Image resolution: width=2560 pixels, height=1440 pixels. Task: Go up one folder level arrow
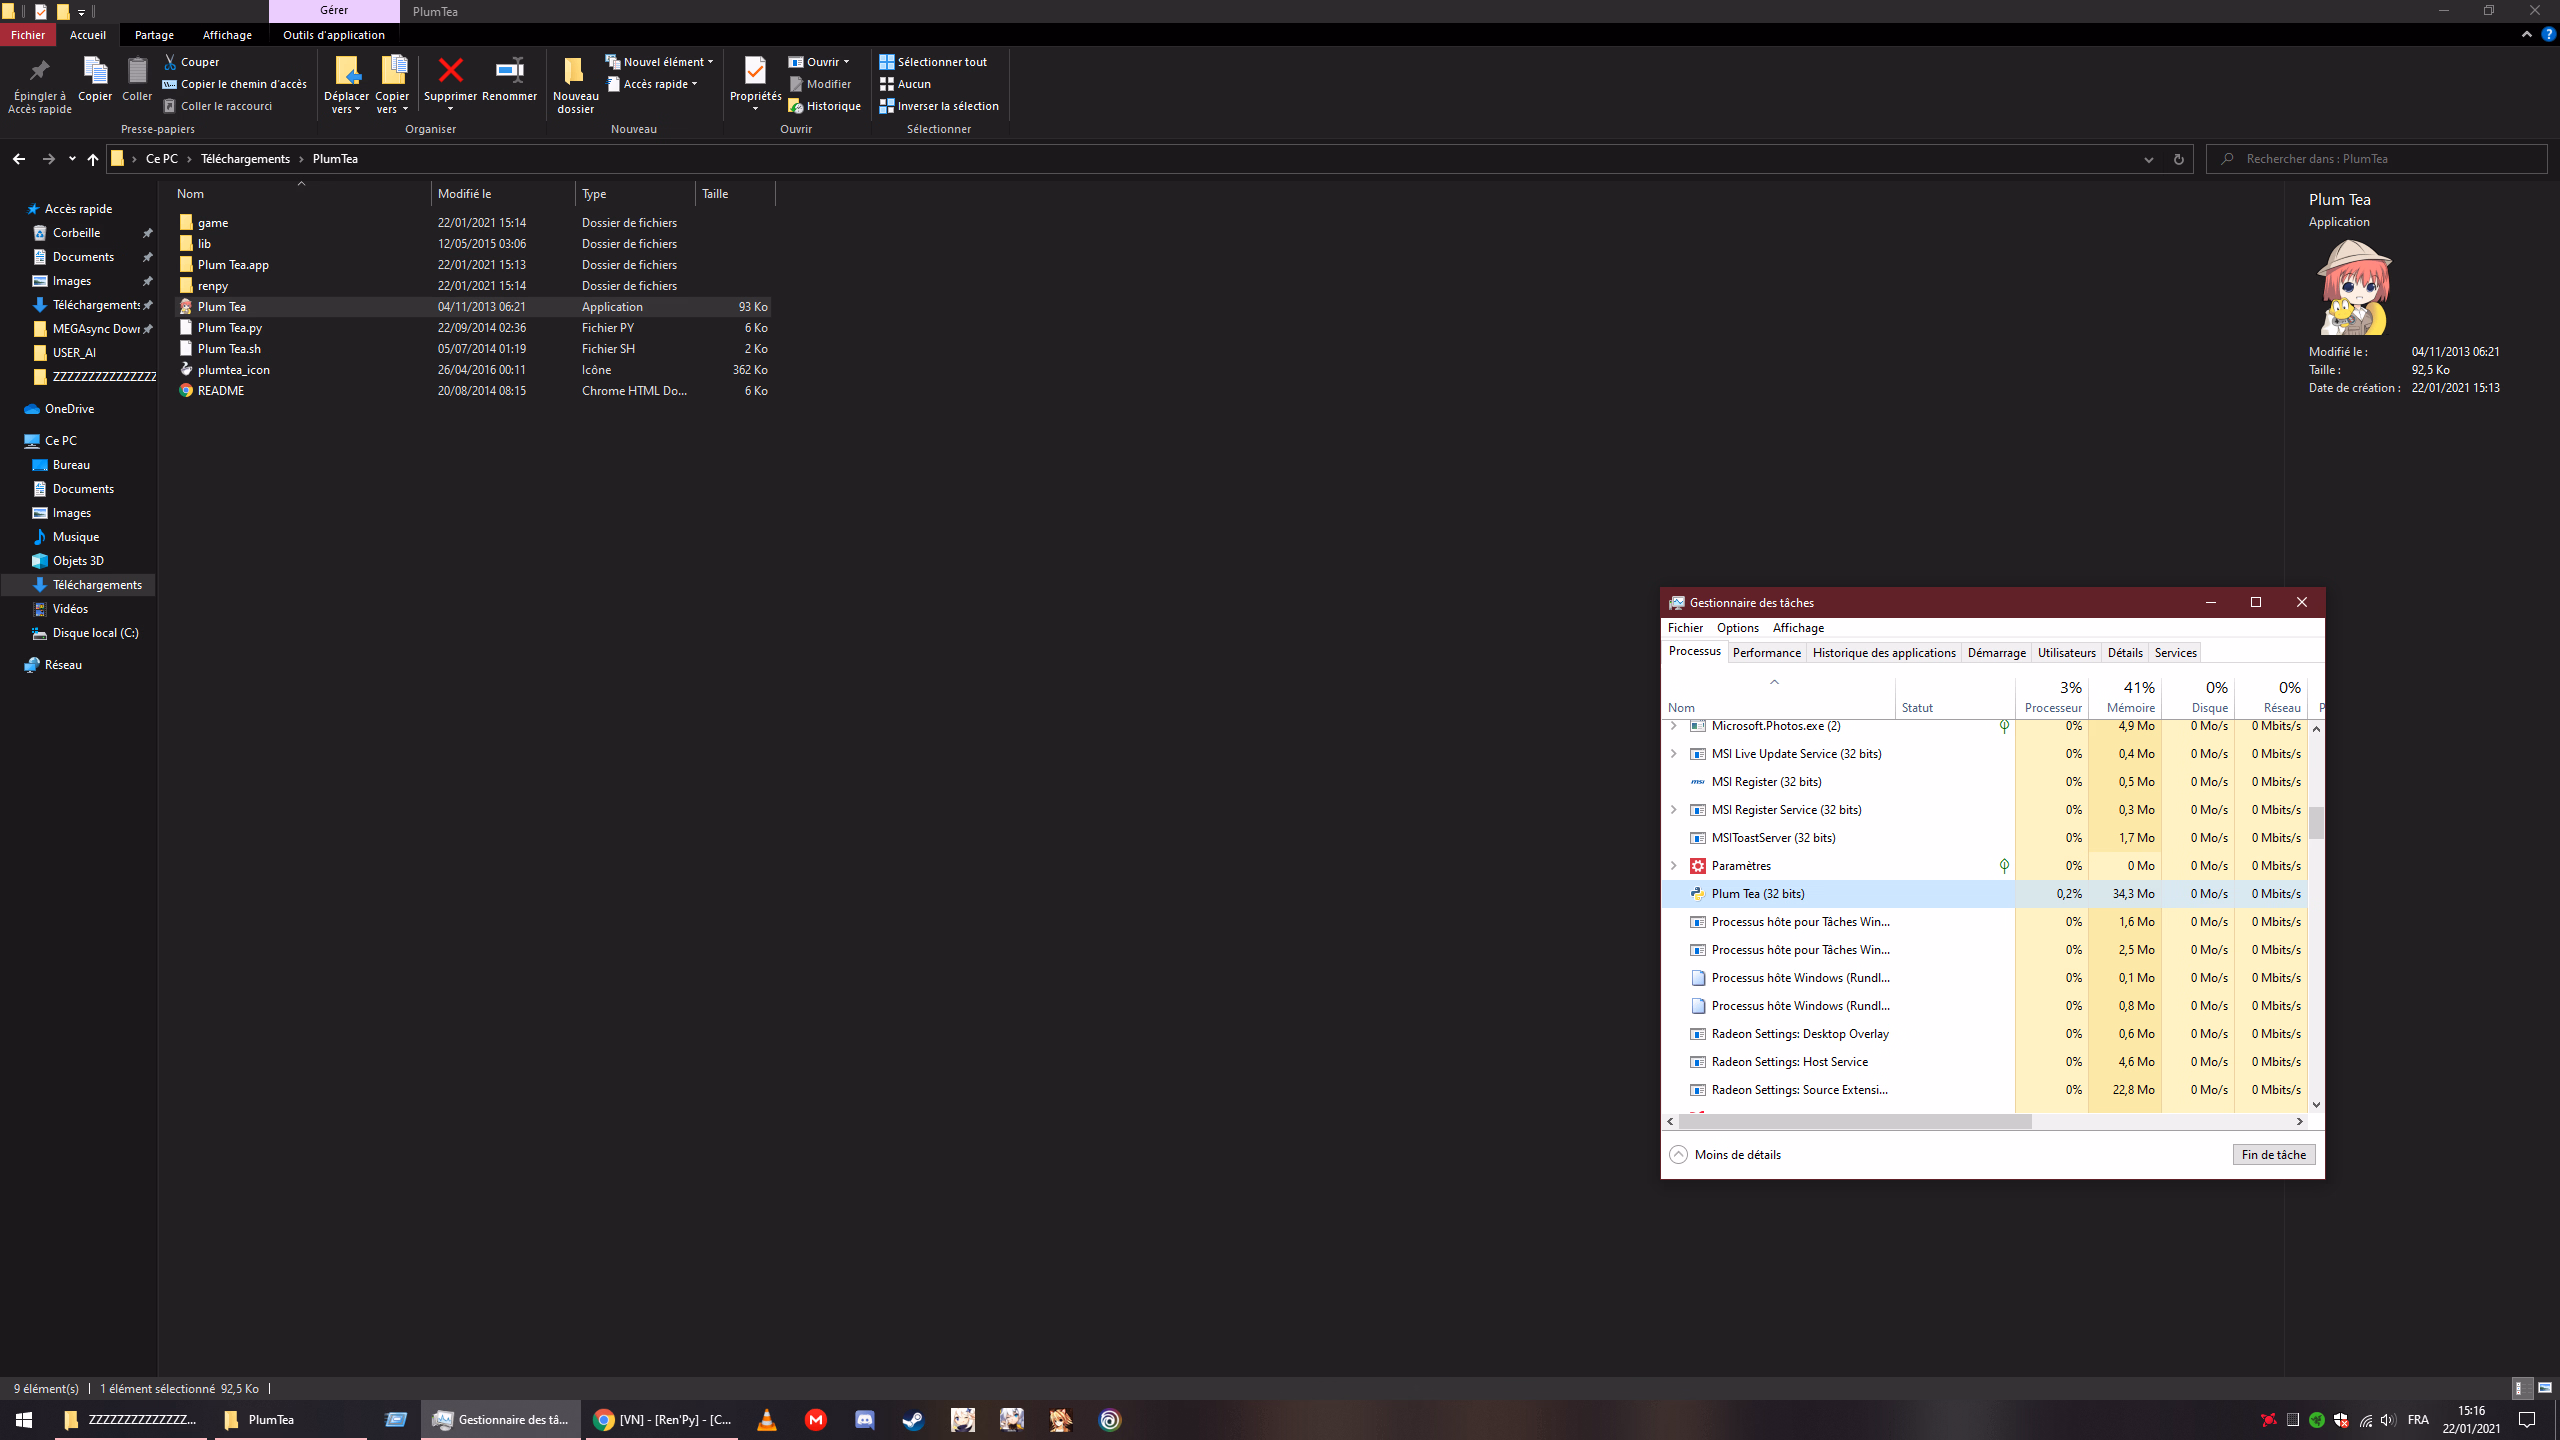[x=93, y=159]
